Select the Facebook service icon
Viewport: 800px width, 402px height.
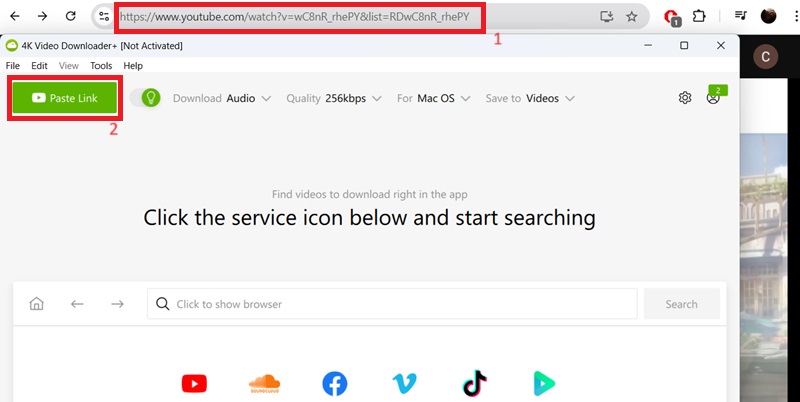click(x=334, y=384)
